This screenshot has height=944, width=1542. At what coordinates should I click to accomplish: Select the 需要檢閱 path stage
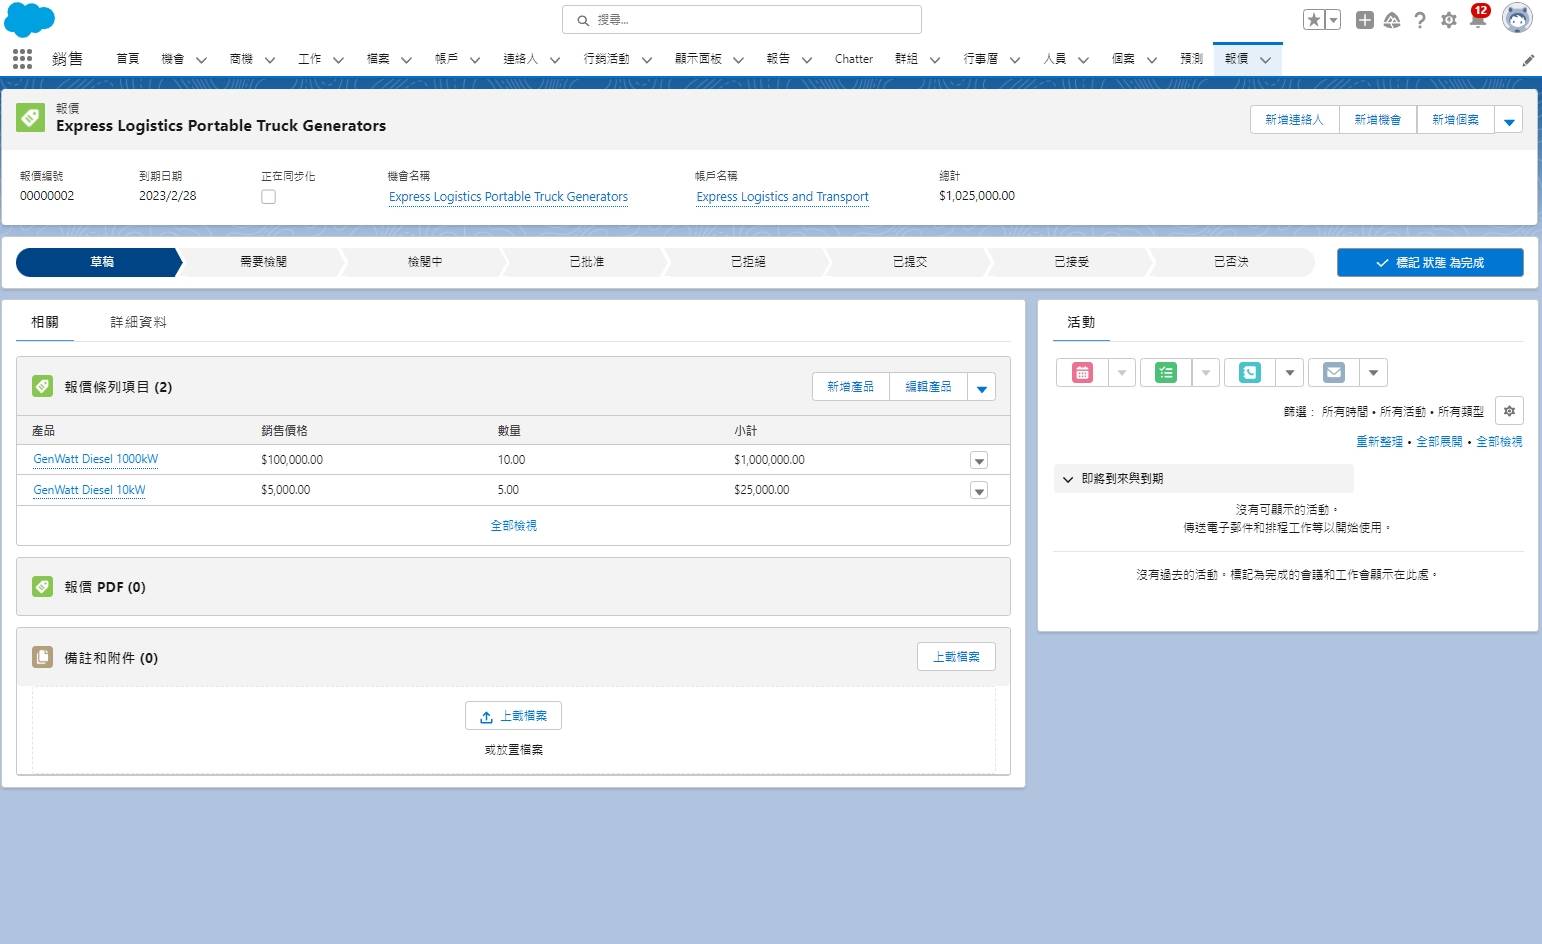(x=263, y=262)
